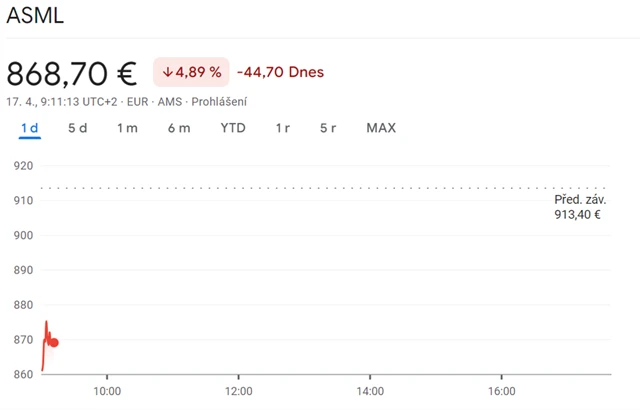Click the ASML stock title
Screen dimensions: 640x410
click(x=35, y=16)
